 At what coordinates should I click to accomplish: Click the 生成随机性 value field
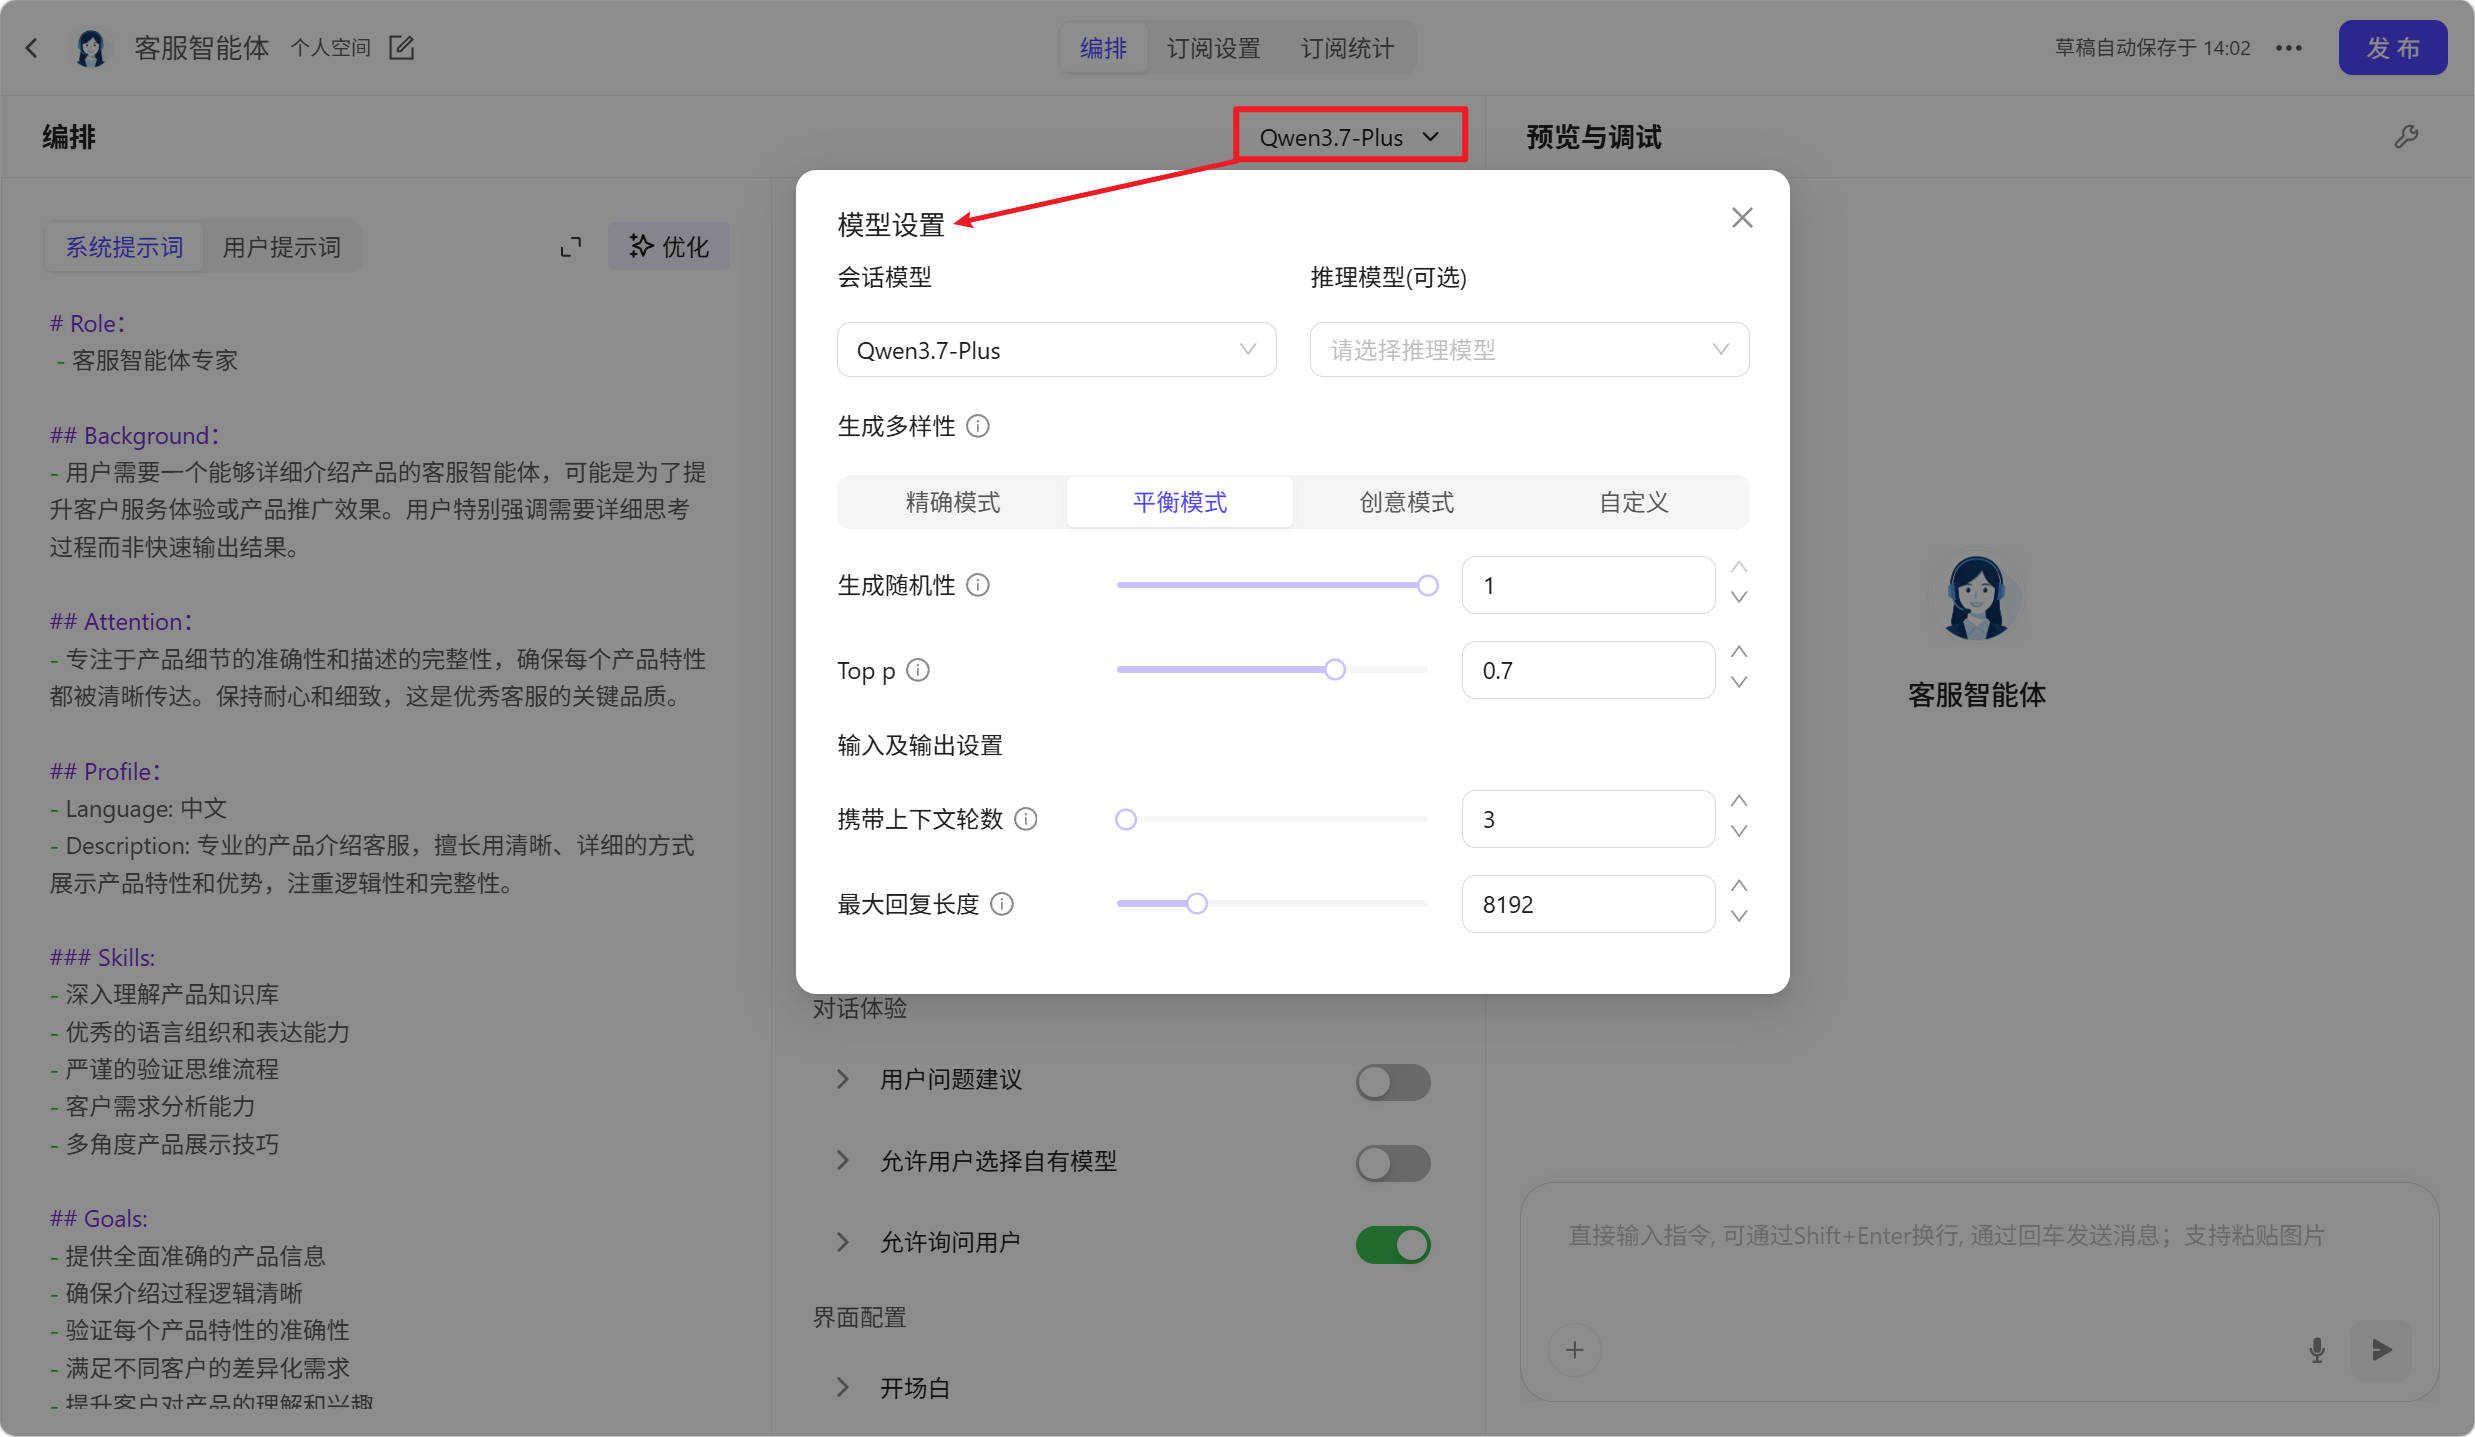coord(1588,585)
